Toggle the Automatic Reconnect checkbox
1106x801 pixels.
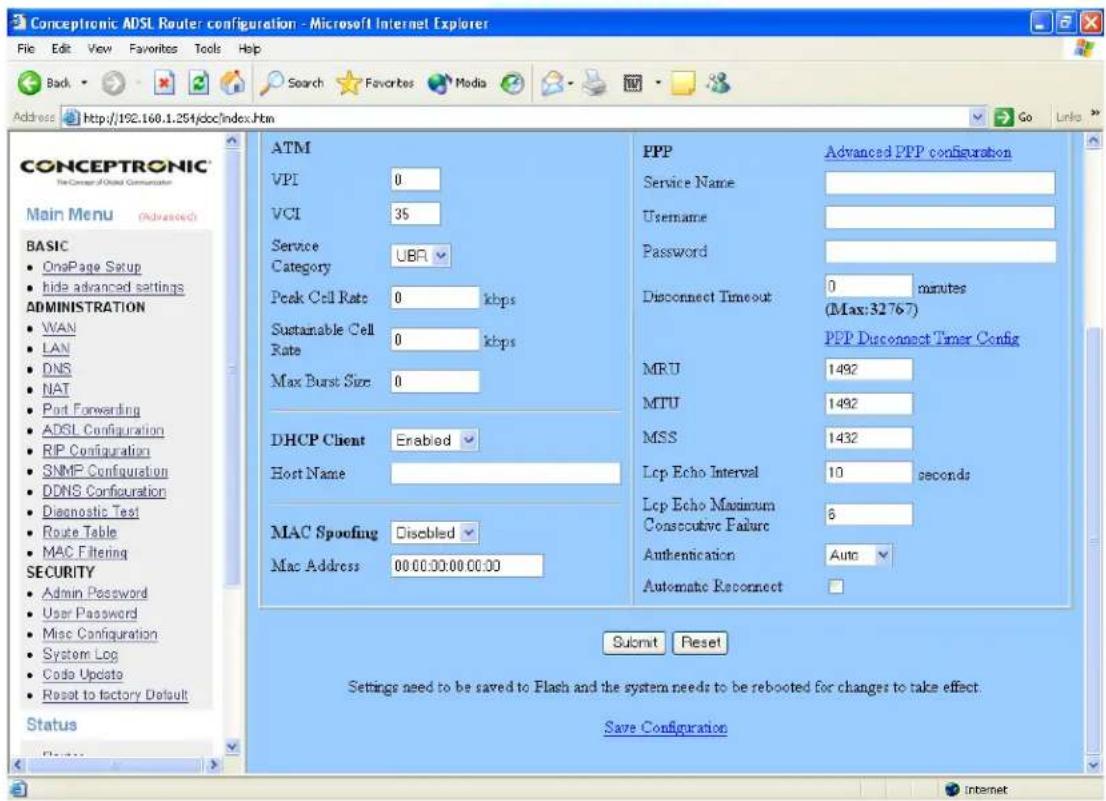pos(836,587)
